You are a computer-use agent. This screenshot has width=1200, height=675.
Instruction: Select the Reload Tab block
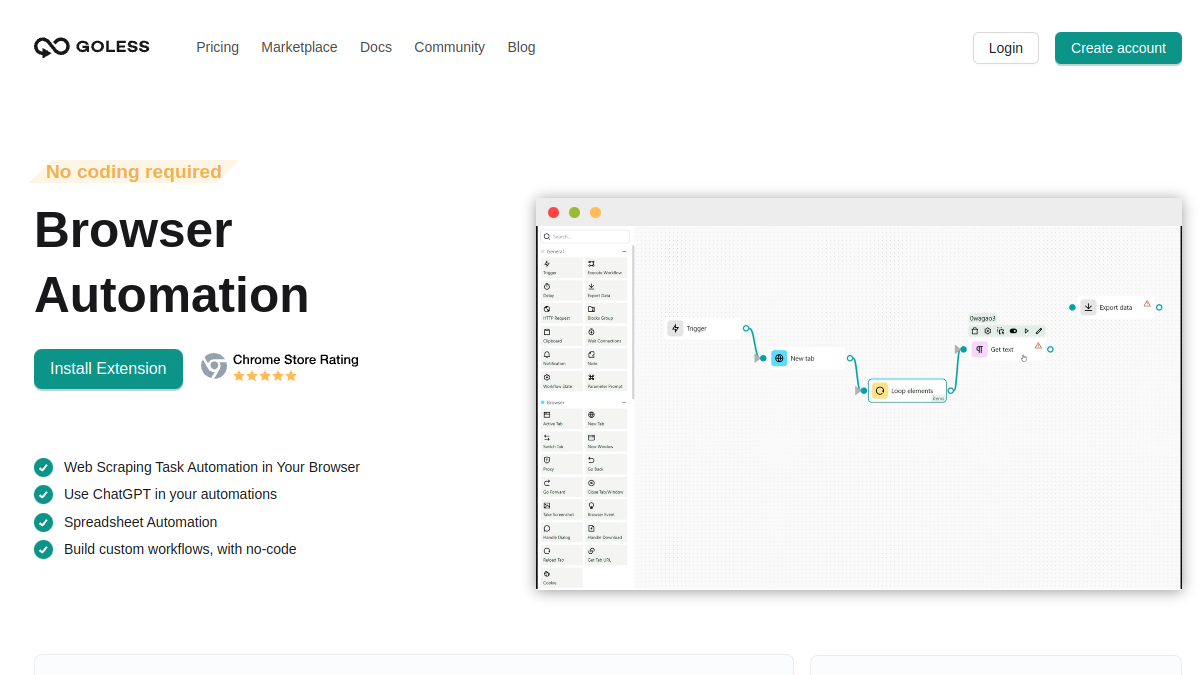pyautogui.click(x=561, y=555)
